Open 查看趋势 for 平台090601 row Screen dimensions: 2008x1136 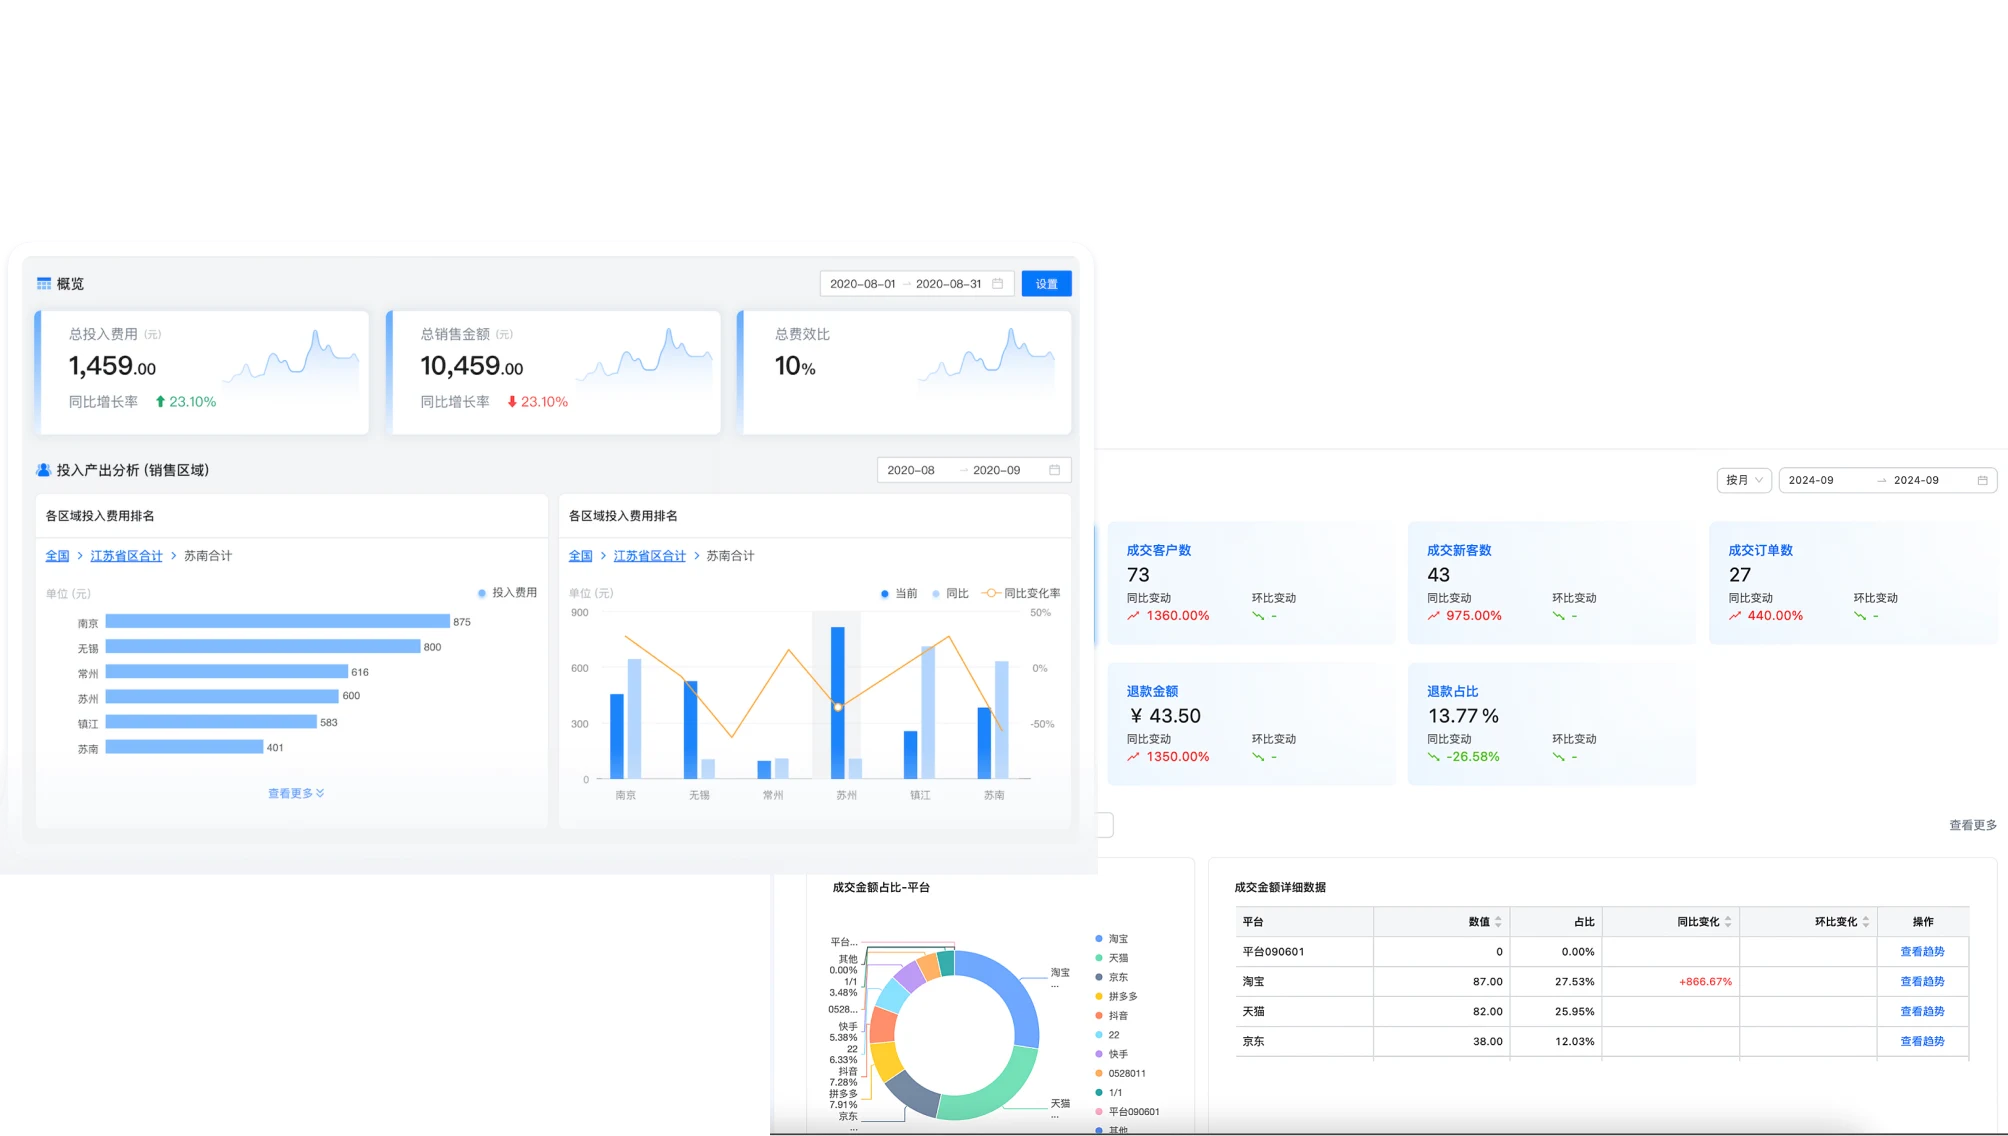(1922, 952)
